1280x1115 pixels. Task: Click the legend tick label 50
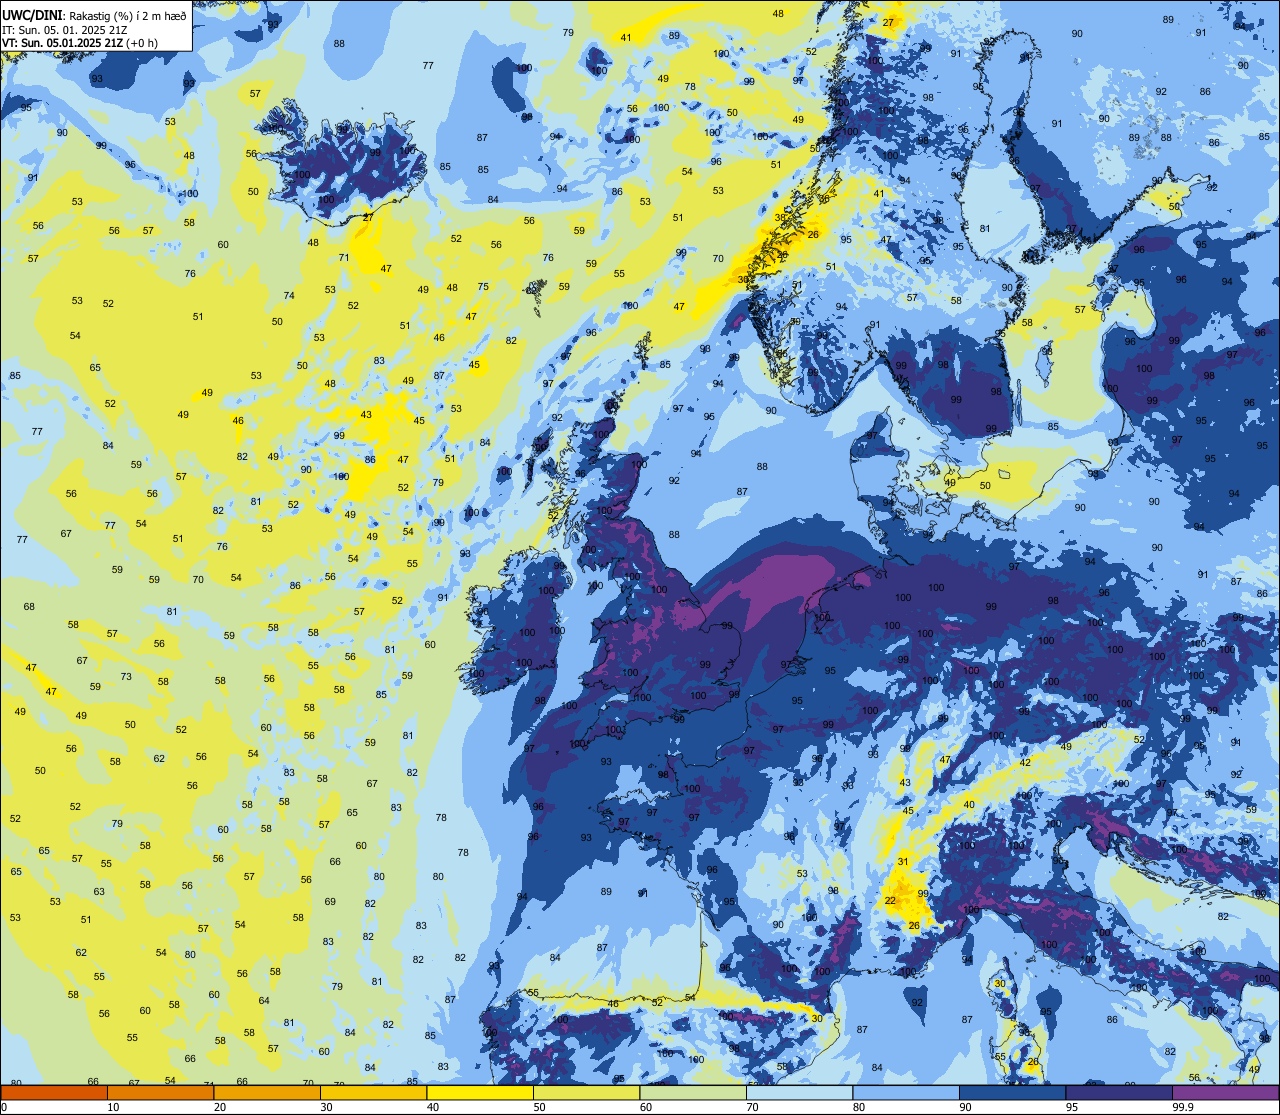coord(540,1107)
